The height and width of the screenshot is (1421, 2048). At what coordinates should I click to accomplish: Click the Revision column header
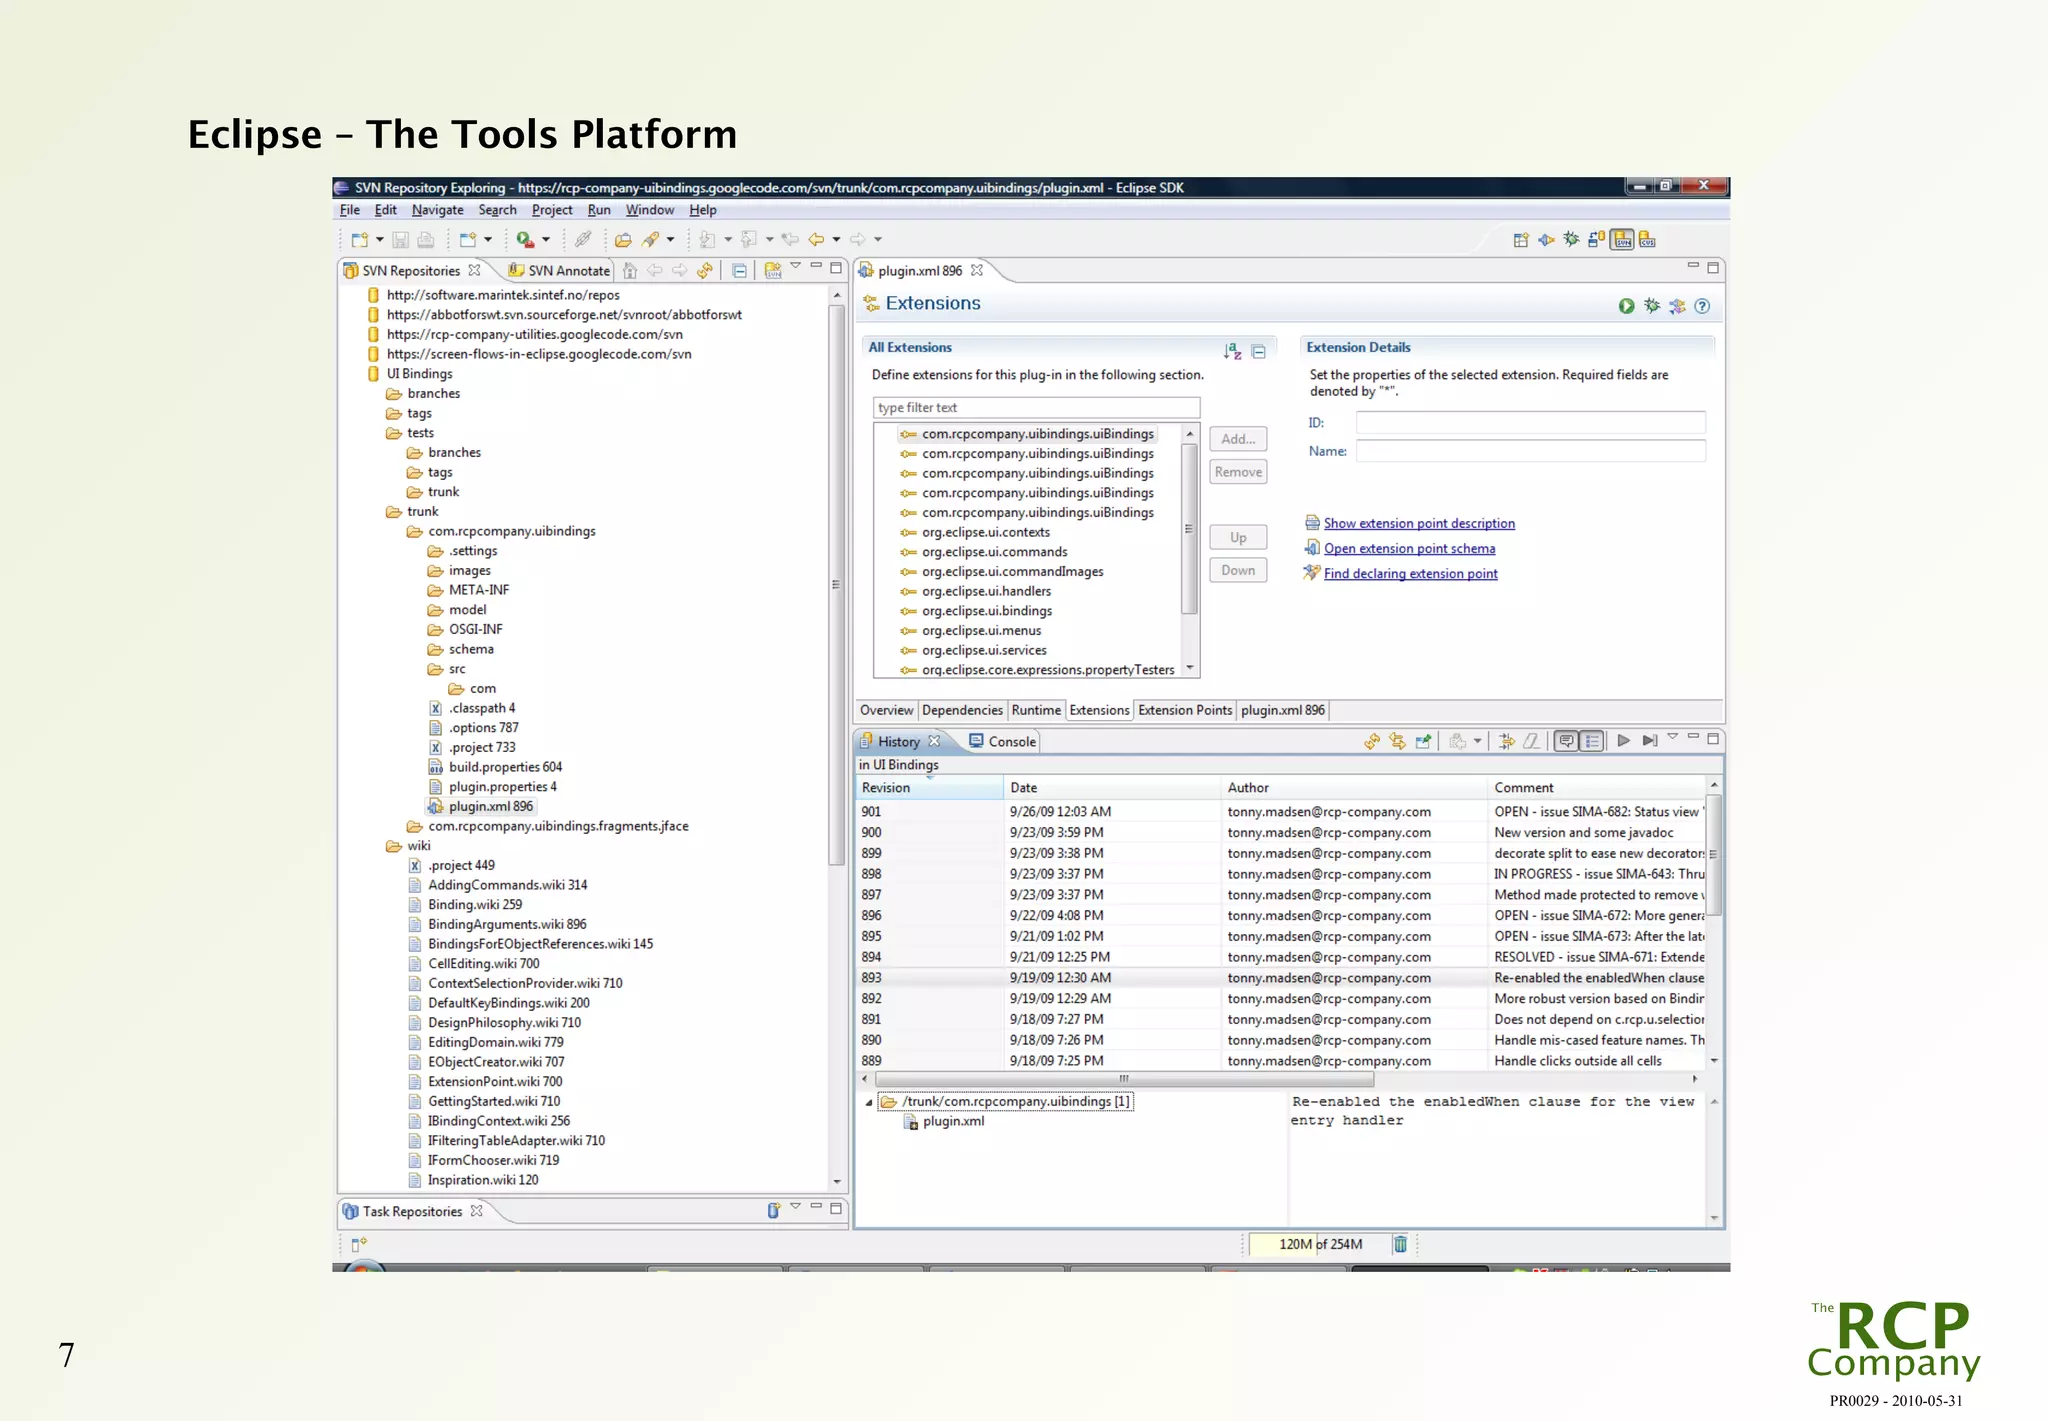click(930, 788)
